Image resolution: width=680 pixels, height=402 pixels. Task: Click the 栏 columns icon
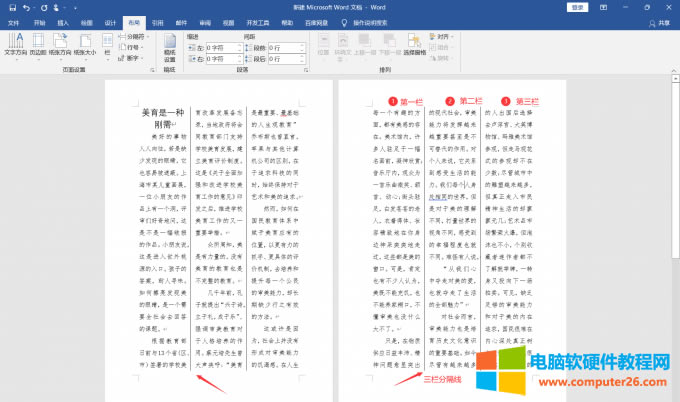108,44
